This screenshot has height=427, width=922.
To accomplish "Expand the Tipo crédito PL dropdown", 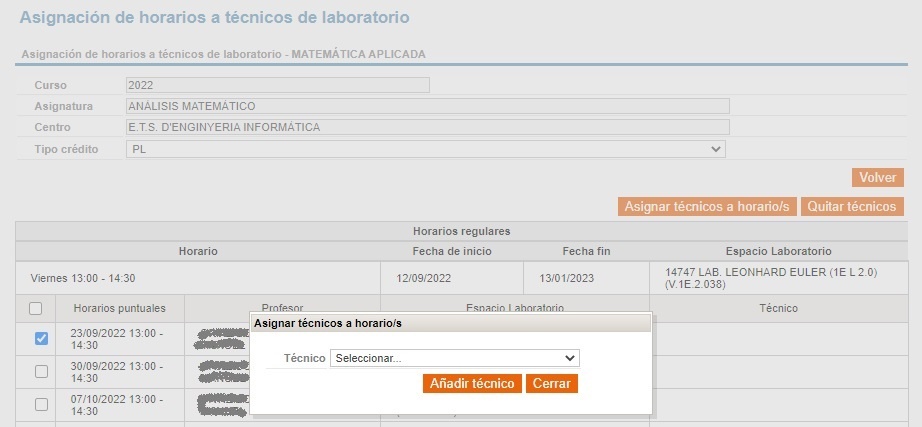I will click(426, 149).
